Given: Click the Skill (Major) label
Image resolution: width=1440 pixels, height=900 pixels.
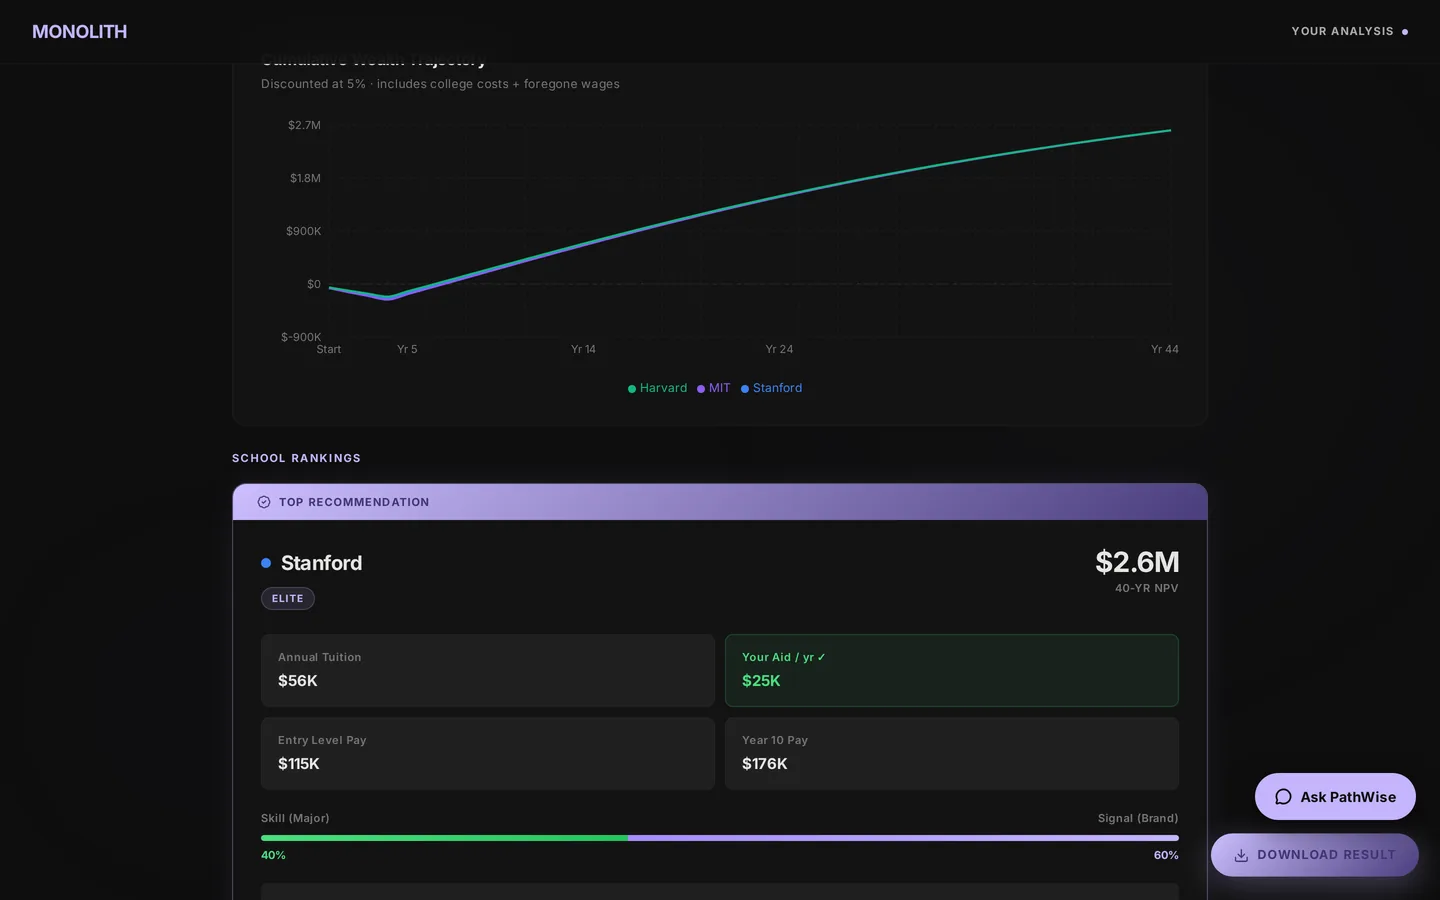Looking at the screenshot, I should 295,818.
